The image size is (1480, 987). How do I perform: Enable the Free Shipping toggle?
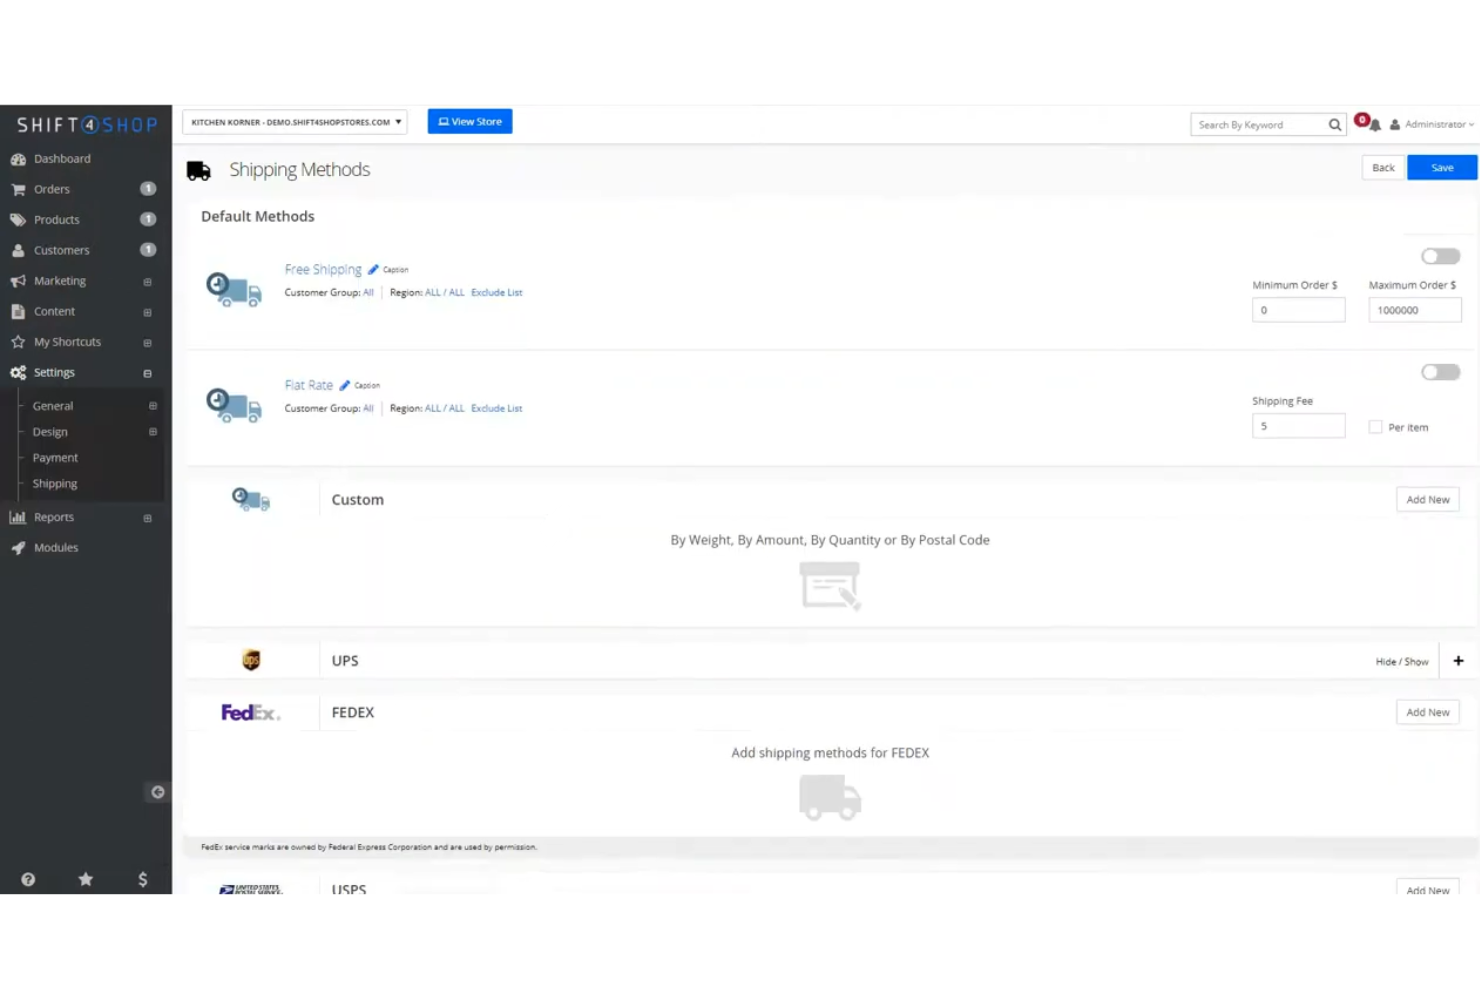pos(1441,256)
